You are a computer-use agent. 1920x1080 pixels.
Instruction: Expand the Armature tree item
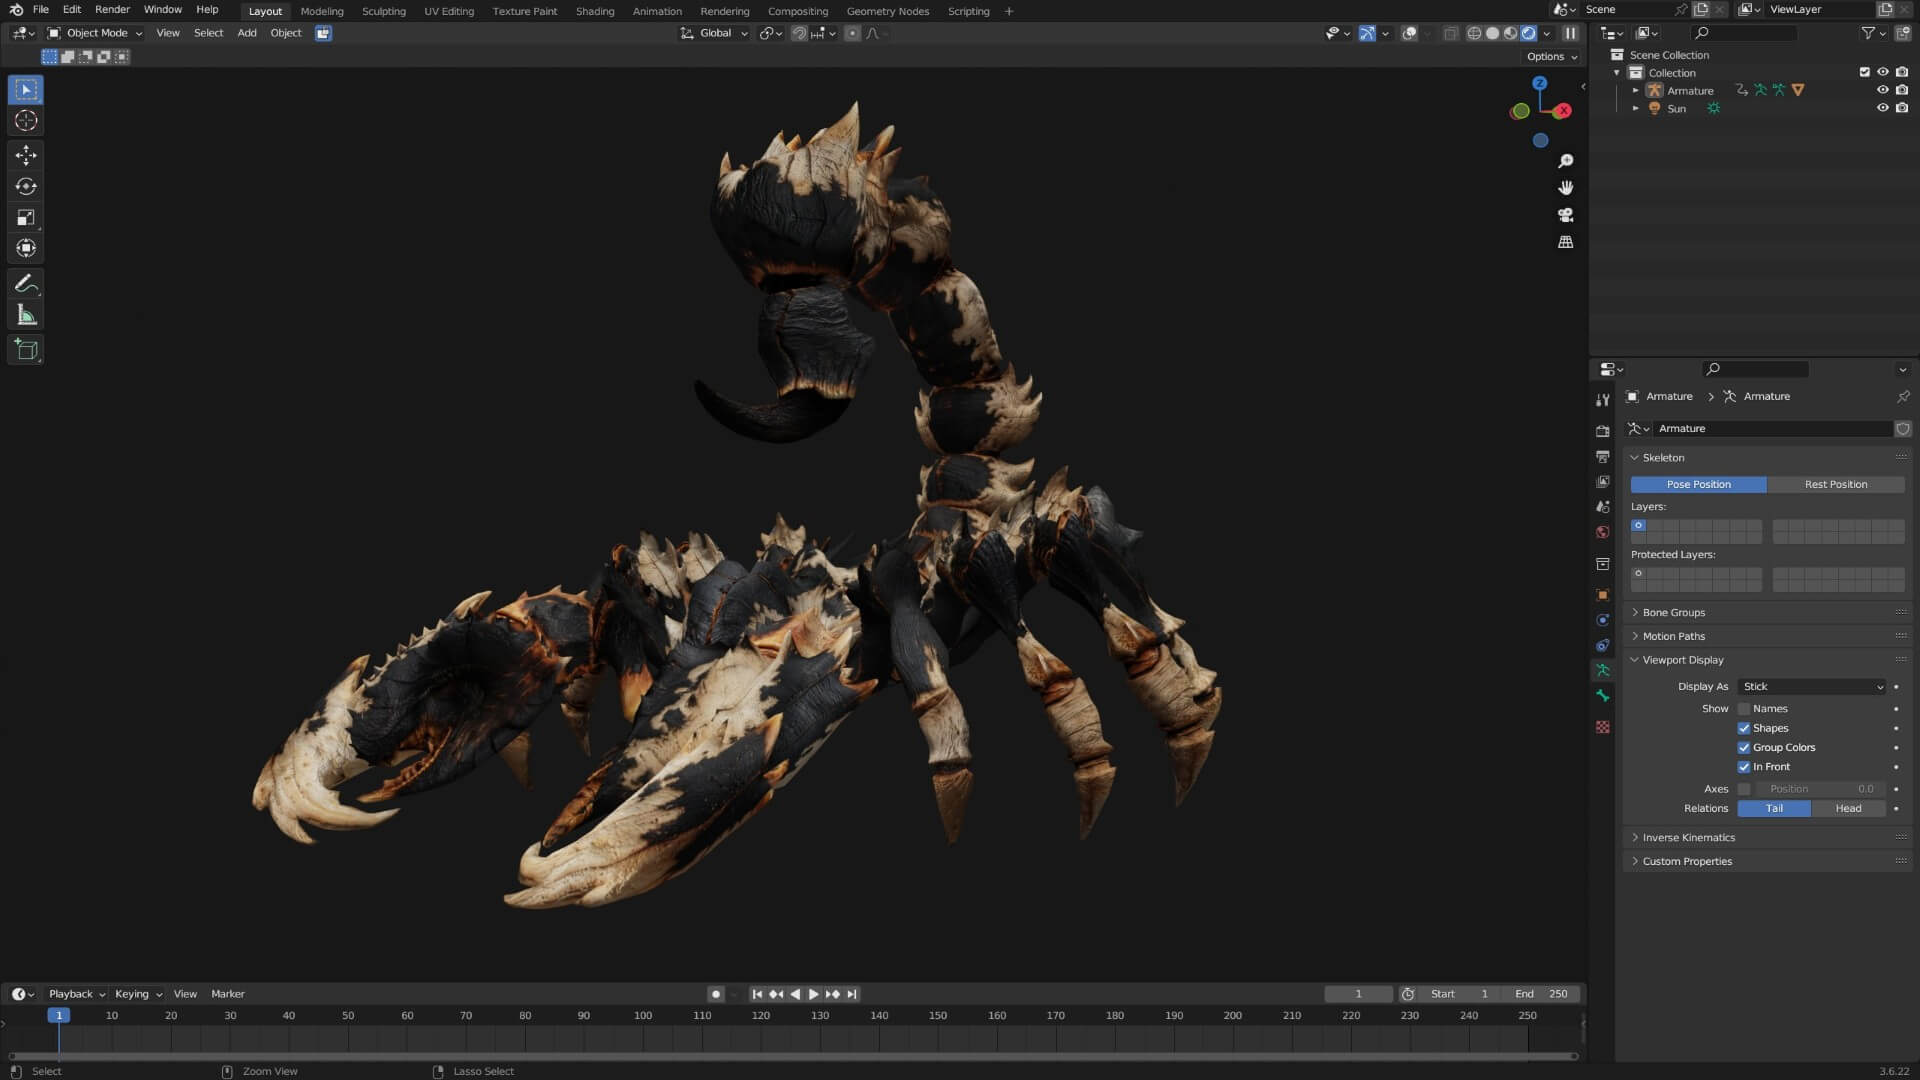click(1636, 91)
